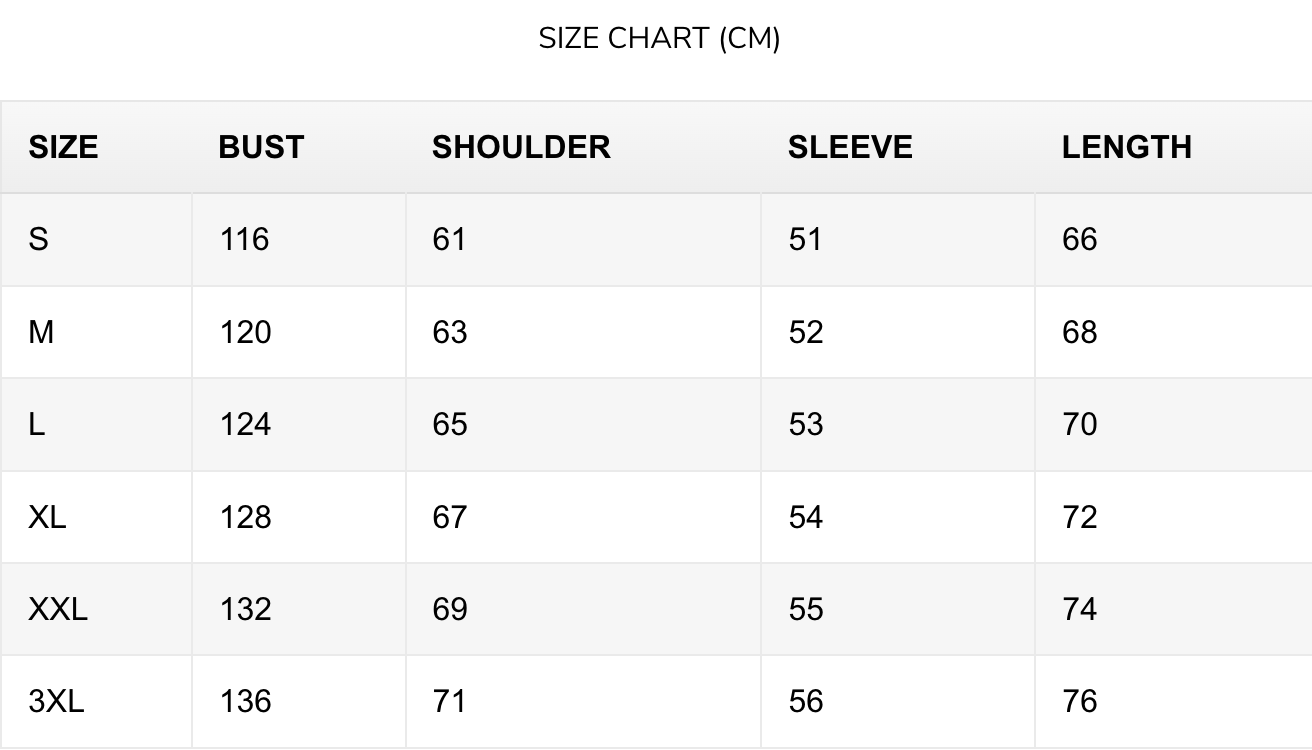Viewport: 1312px width, 750px height.
Task: Select the L size row label
Action: [x=36, y=424]
